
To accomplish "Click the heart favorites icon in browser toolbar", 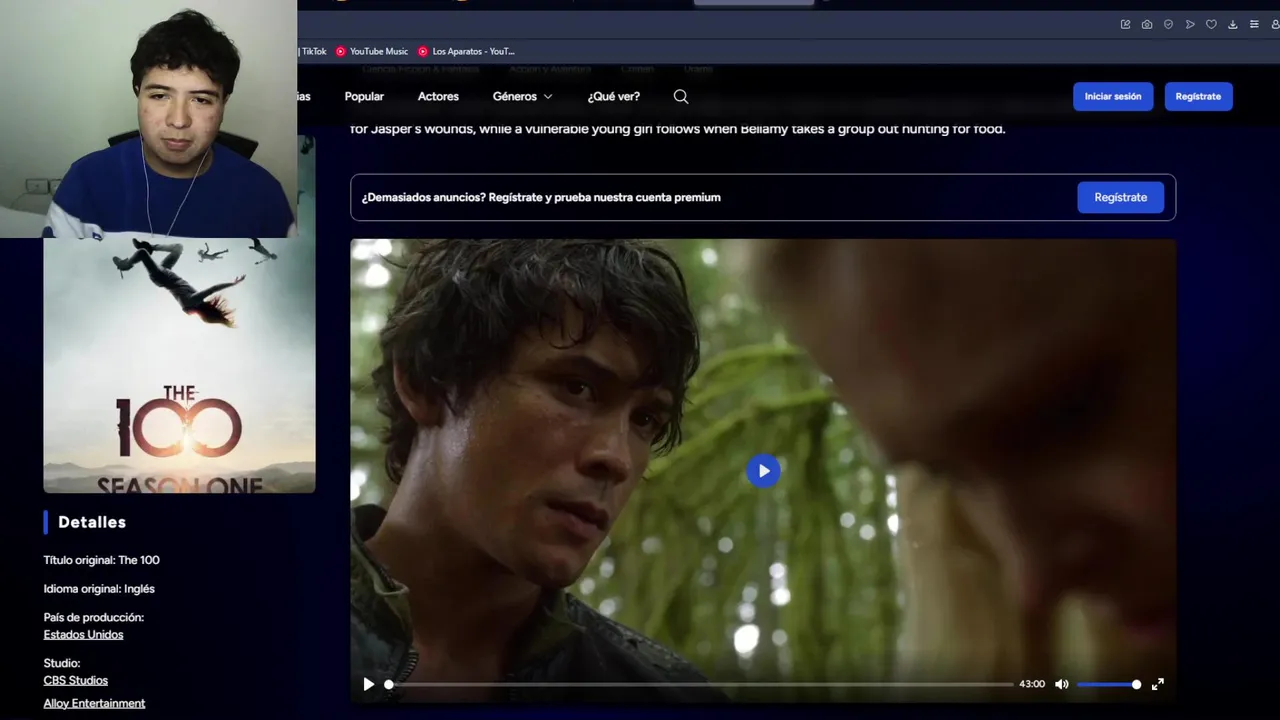I will coord(1211,25).
